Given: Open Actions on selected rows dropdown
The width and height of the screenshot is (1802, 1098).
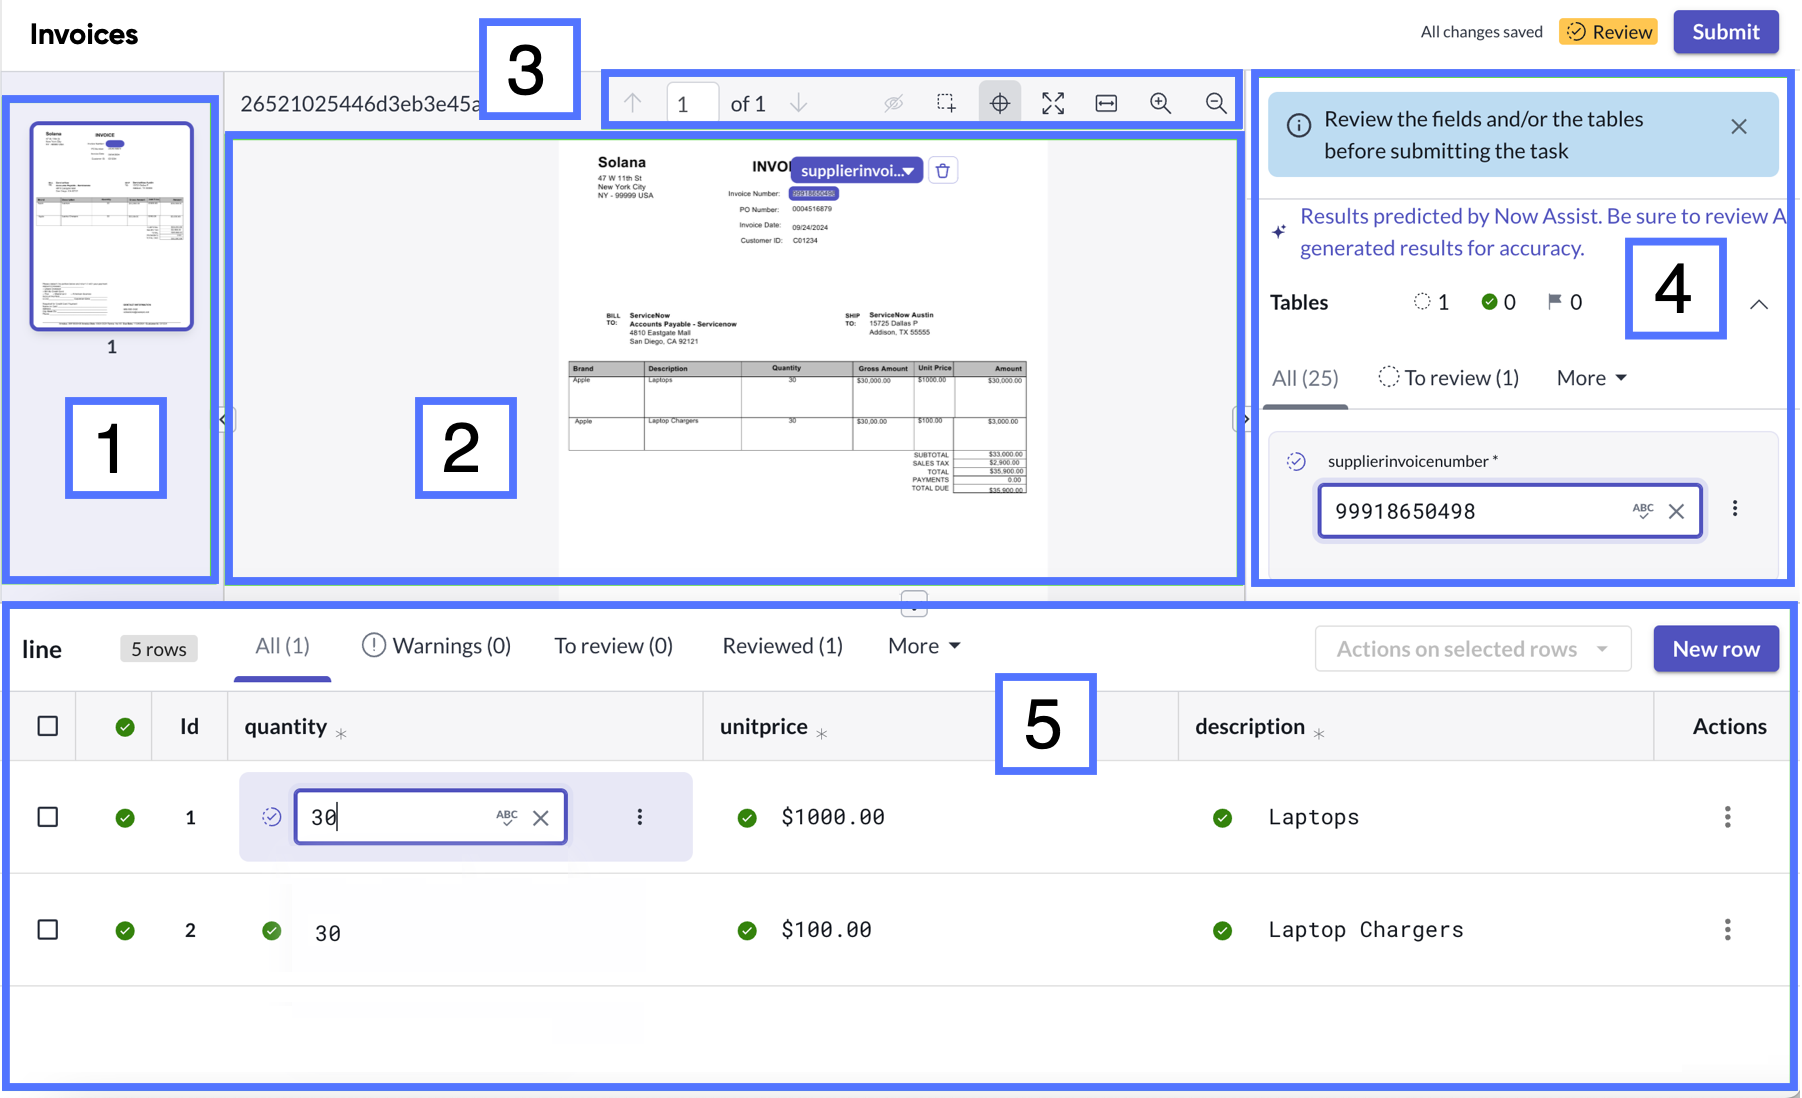Looking at the screenshot, I should [x=1473, y=649].
